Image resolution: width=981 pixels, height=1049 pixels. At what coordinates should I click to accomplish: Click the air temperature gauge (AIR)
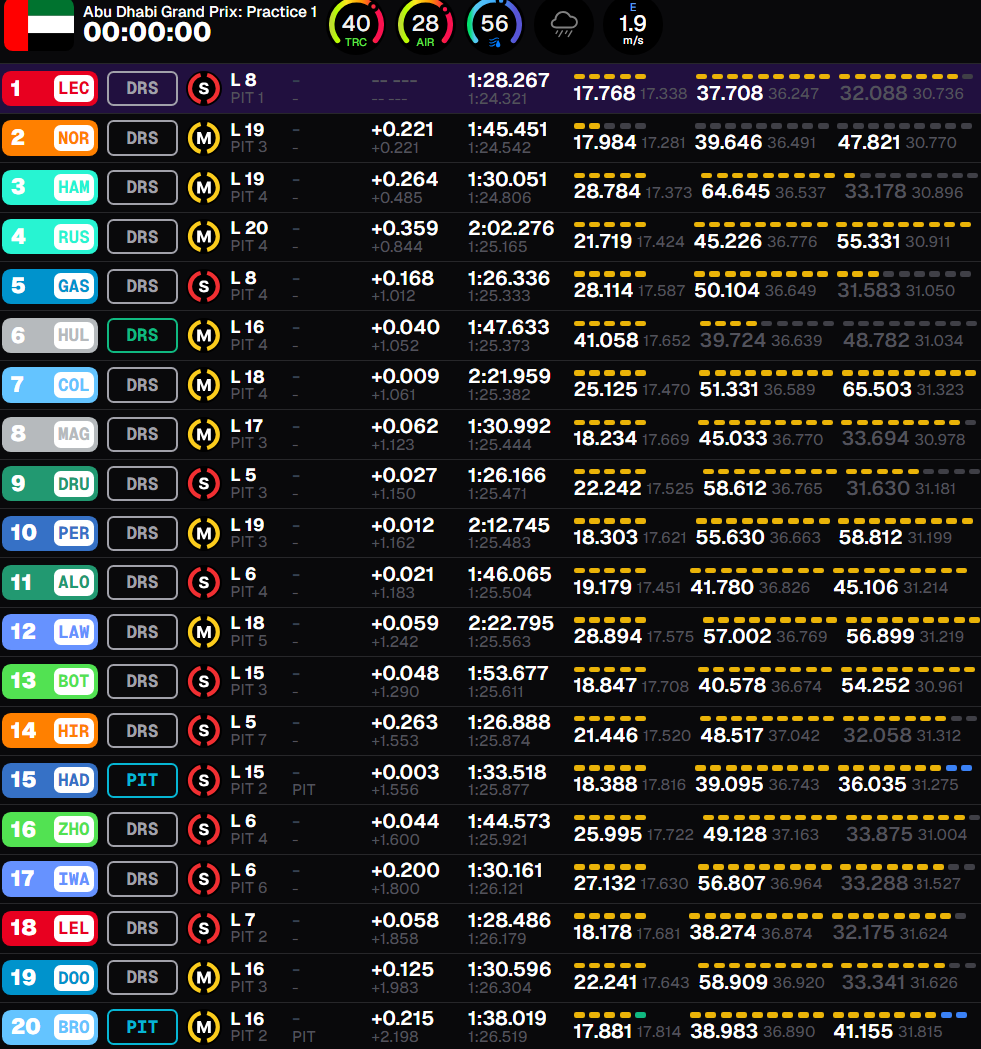426,25
